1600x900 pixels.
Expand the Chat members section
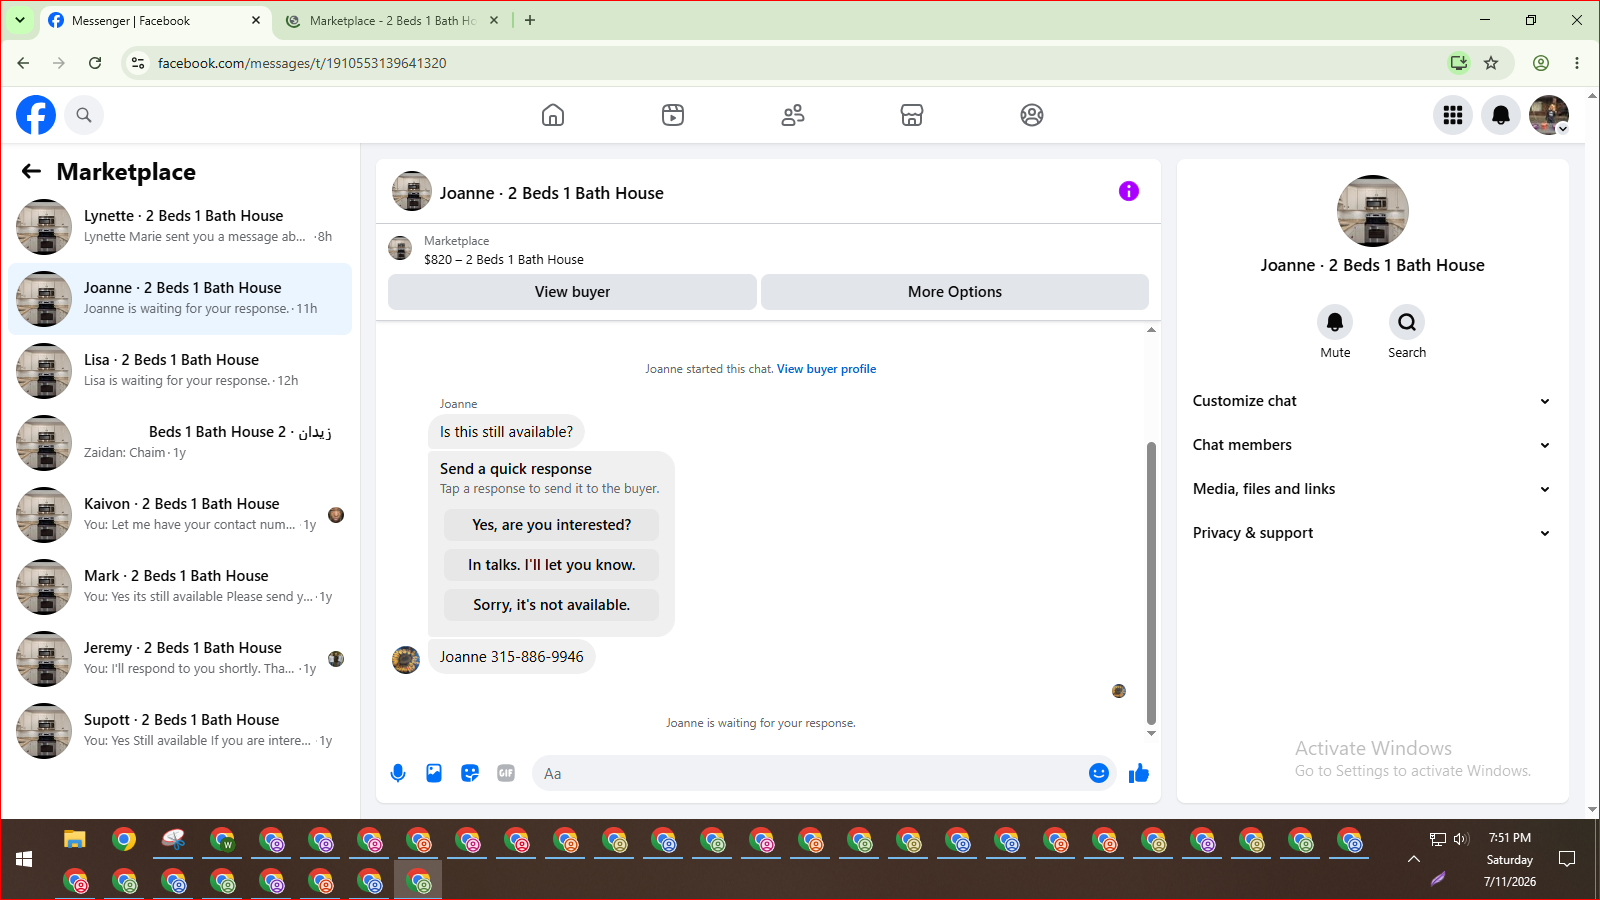pyautogui.click(x=1372, y=445)
